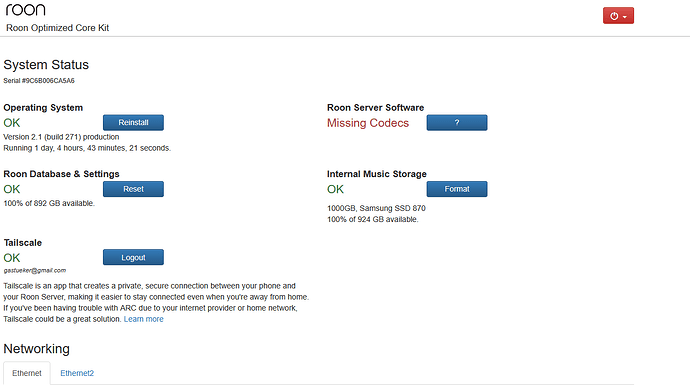Open the Missing Codecs help button
This screenshot has height=386, width=690.
point(457,122)
